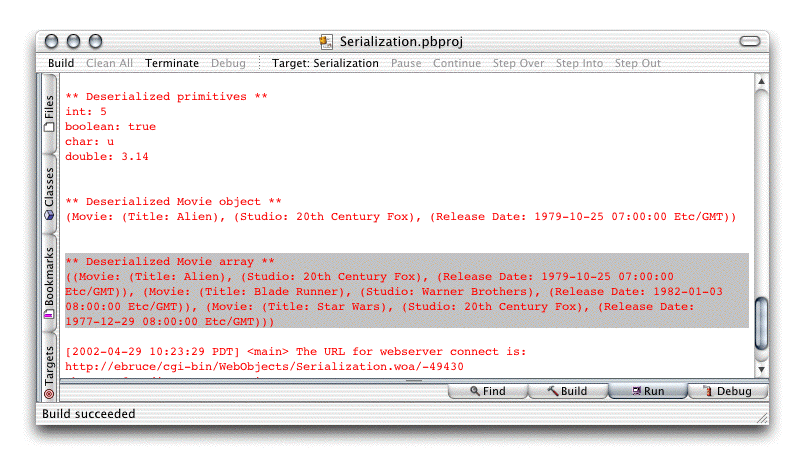
Task: Switch to the Find tab
Action: [488, 391]
